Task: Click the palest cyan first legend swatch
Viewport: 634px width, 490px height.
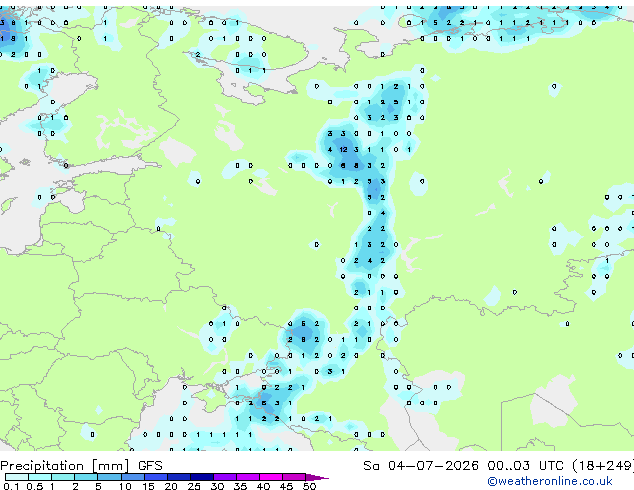Action: [17, 477]
